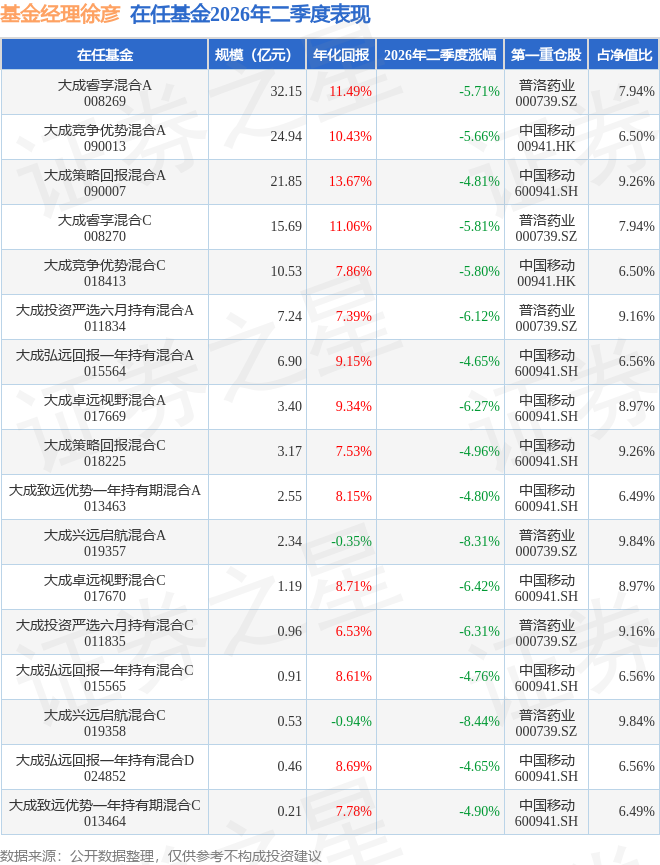
Task: Click the 第一重仓股 column header
Action: 546,55
